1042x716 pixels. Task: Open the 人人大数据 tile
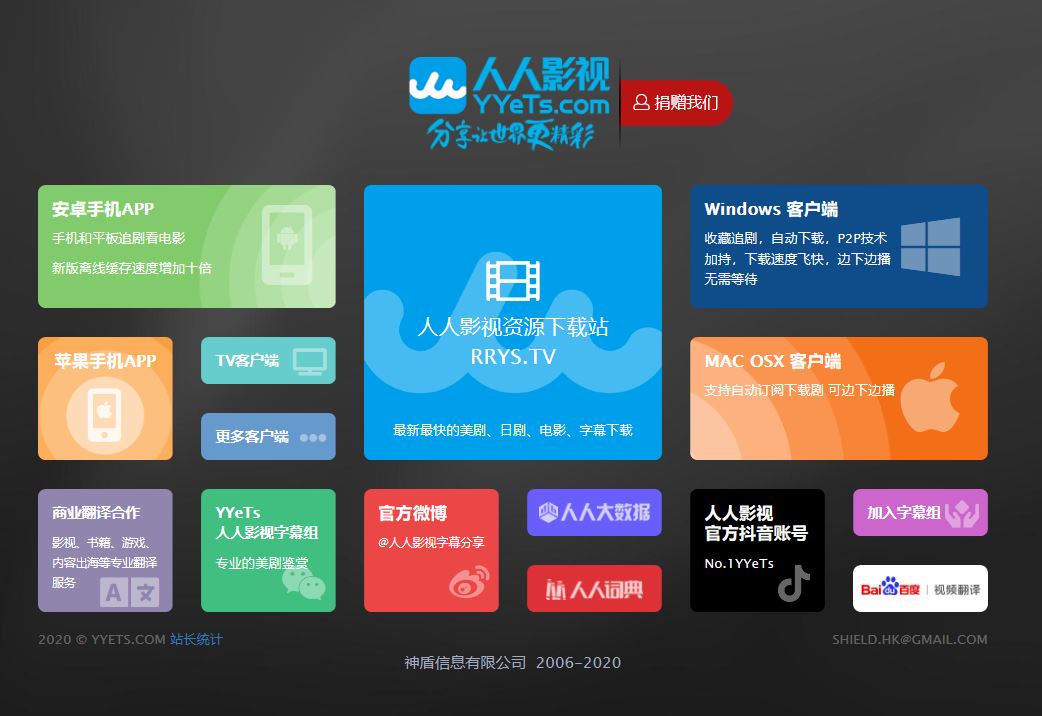(x=594, y=513)
